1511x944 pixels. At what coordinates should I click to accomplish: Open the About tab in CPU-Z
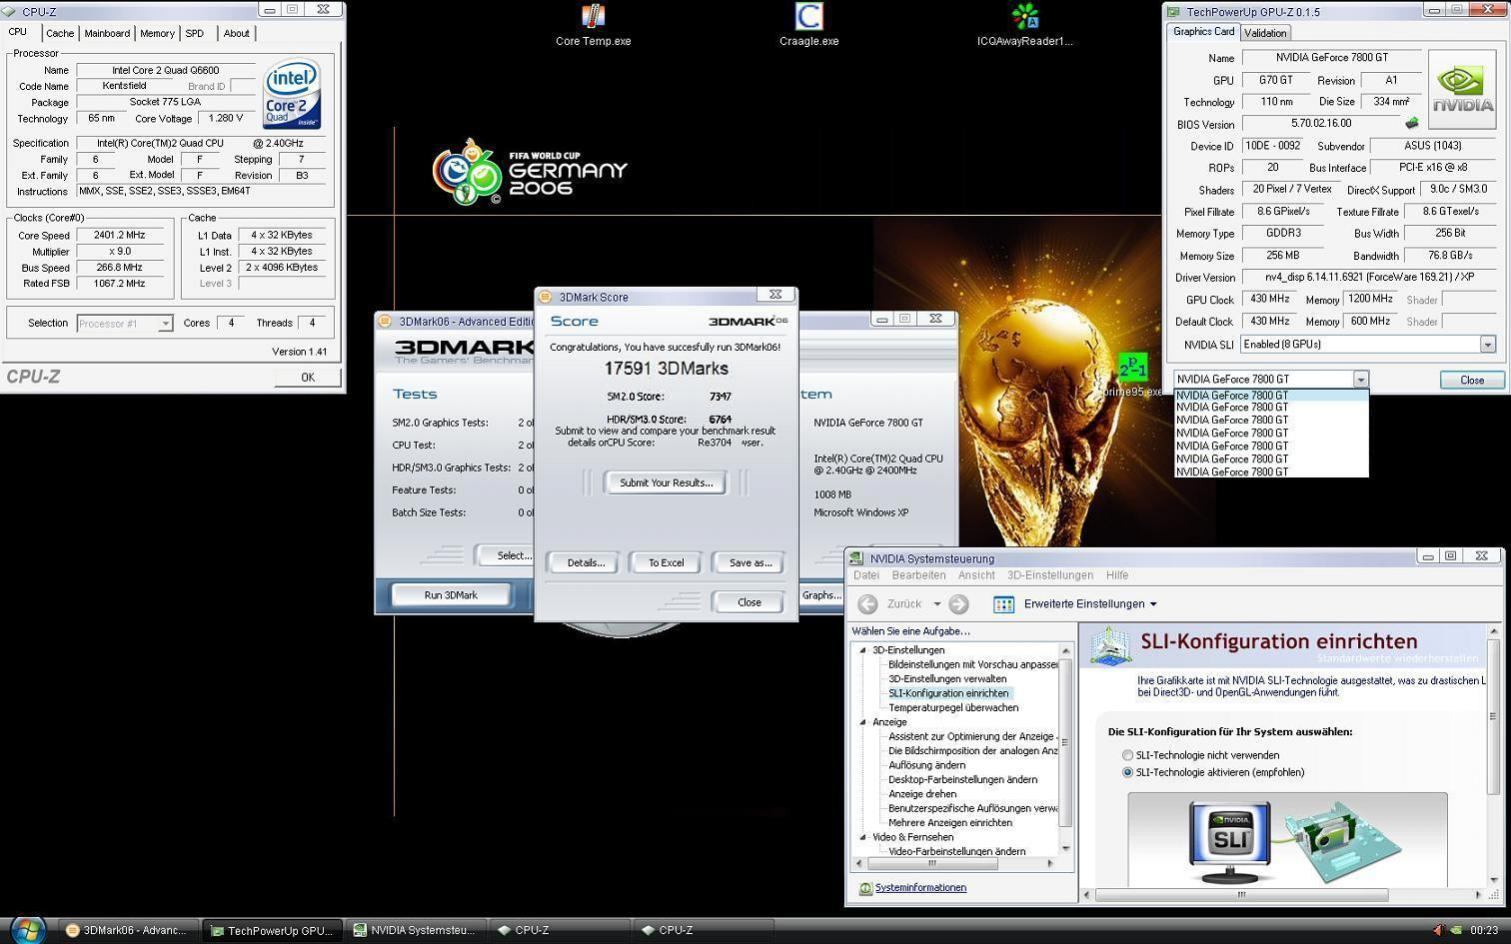click(x=237, y=34)
